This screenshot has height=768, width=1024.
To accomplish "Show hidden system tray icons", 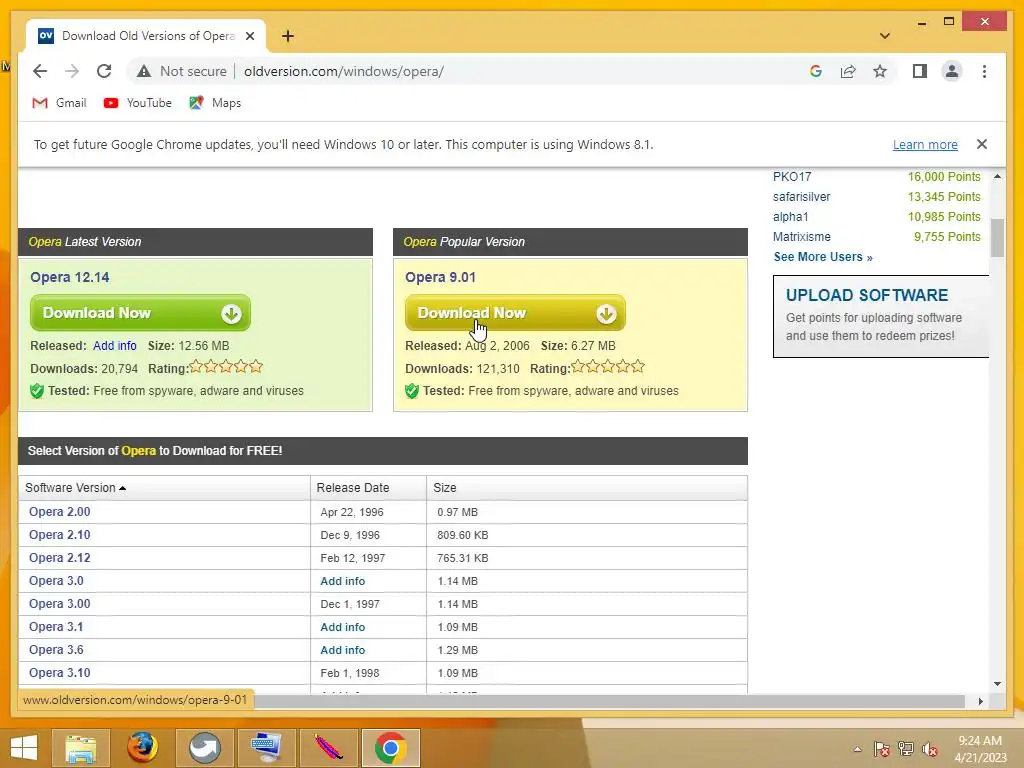I will (x=857, y=749).
